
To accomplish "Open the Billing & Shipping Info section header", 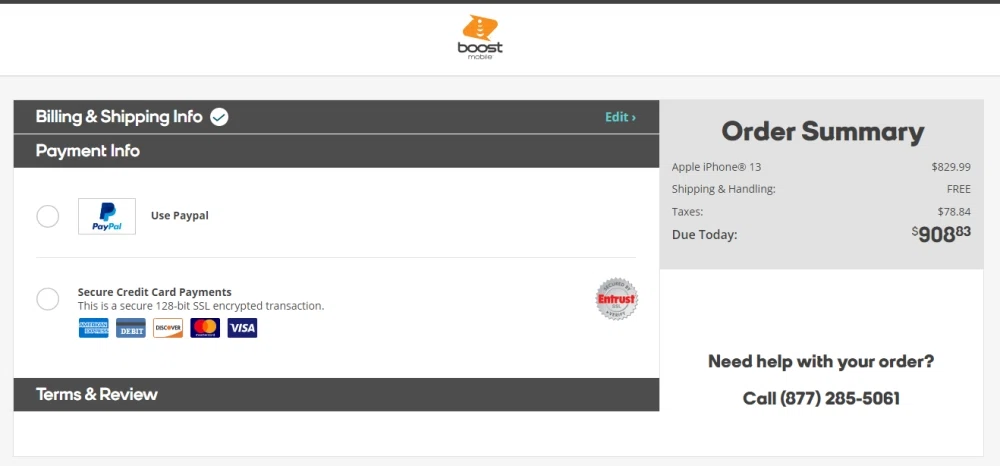I will coord(336,117).
